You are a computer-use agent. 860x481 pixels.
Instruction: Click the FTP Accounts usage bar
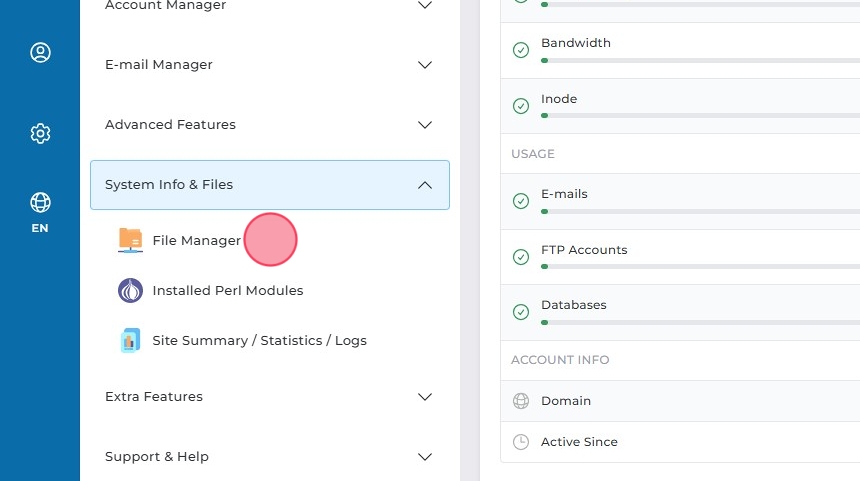pos(700,266)
